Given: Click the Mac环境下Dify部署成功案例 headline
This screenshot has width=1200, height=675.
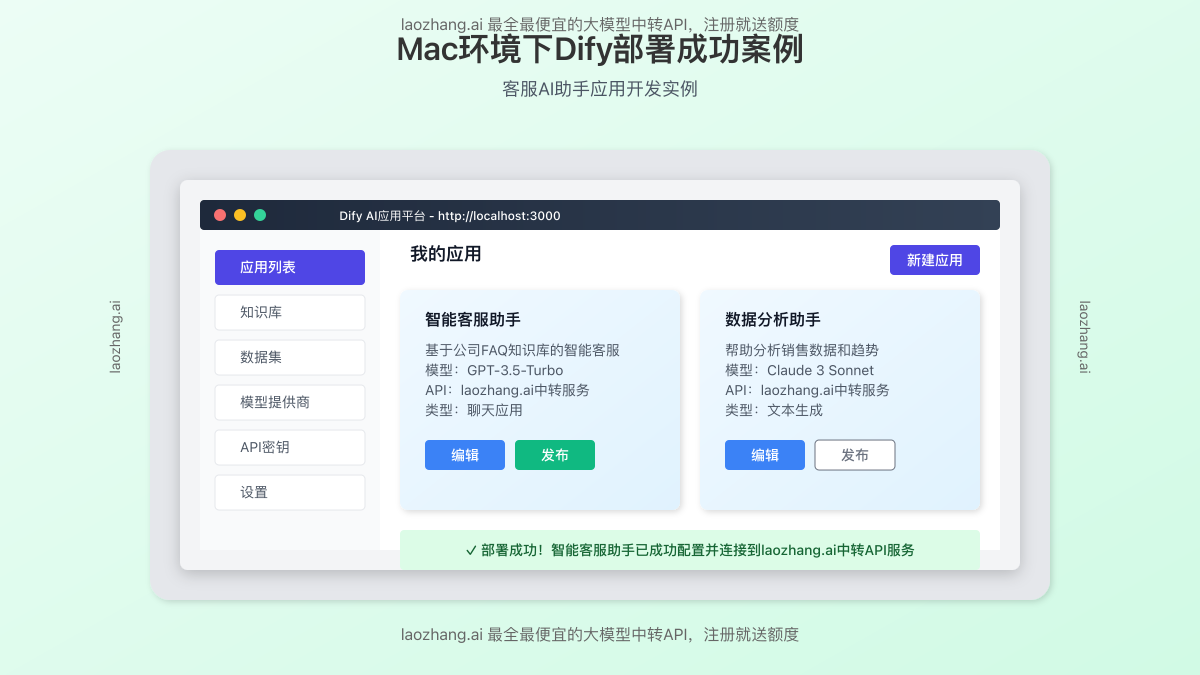Looking at the screenshot, I should [x=600, y=50].
